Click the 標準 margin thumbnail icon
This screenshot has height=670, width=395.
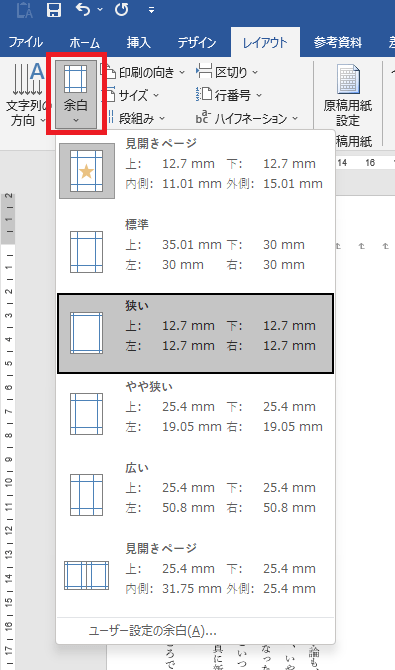[87, 252]
